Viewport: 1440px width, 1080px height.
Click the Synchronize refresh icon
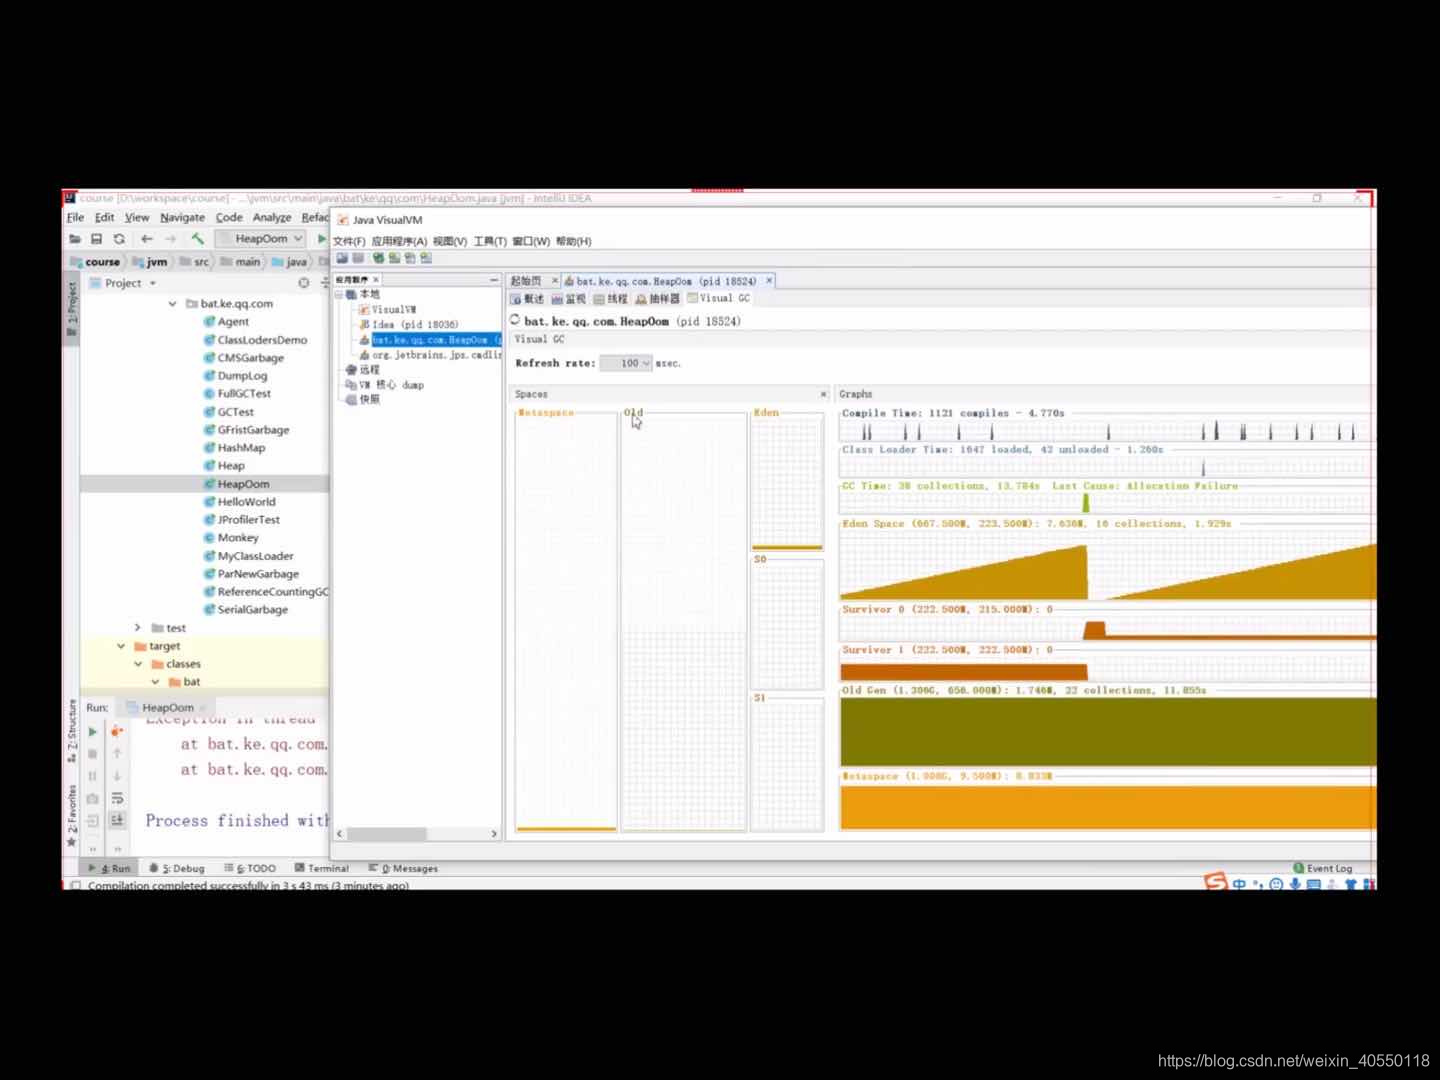(x=119, y=239)
